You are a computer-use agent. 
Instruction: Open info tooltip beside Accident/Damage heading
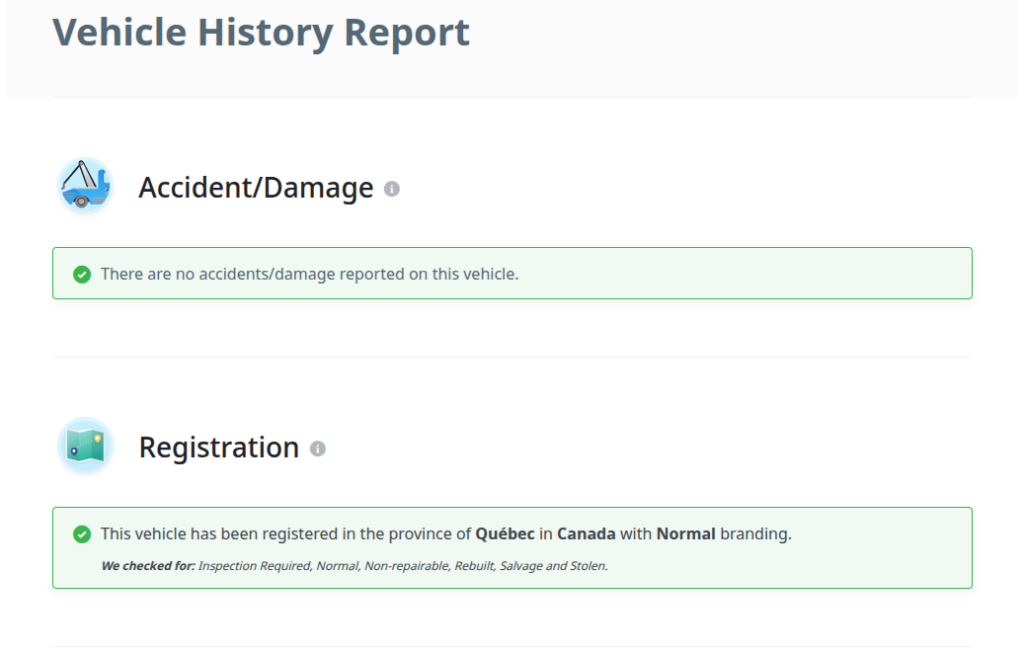click(392, 188)
